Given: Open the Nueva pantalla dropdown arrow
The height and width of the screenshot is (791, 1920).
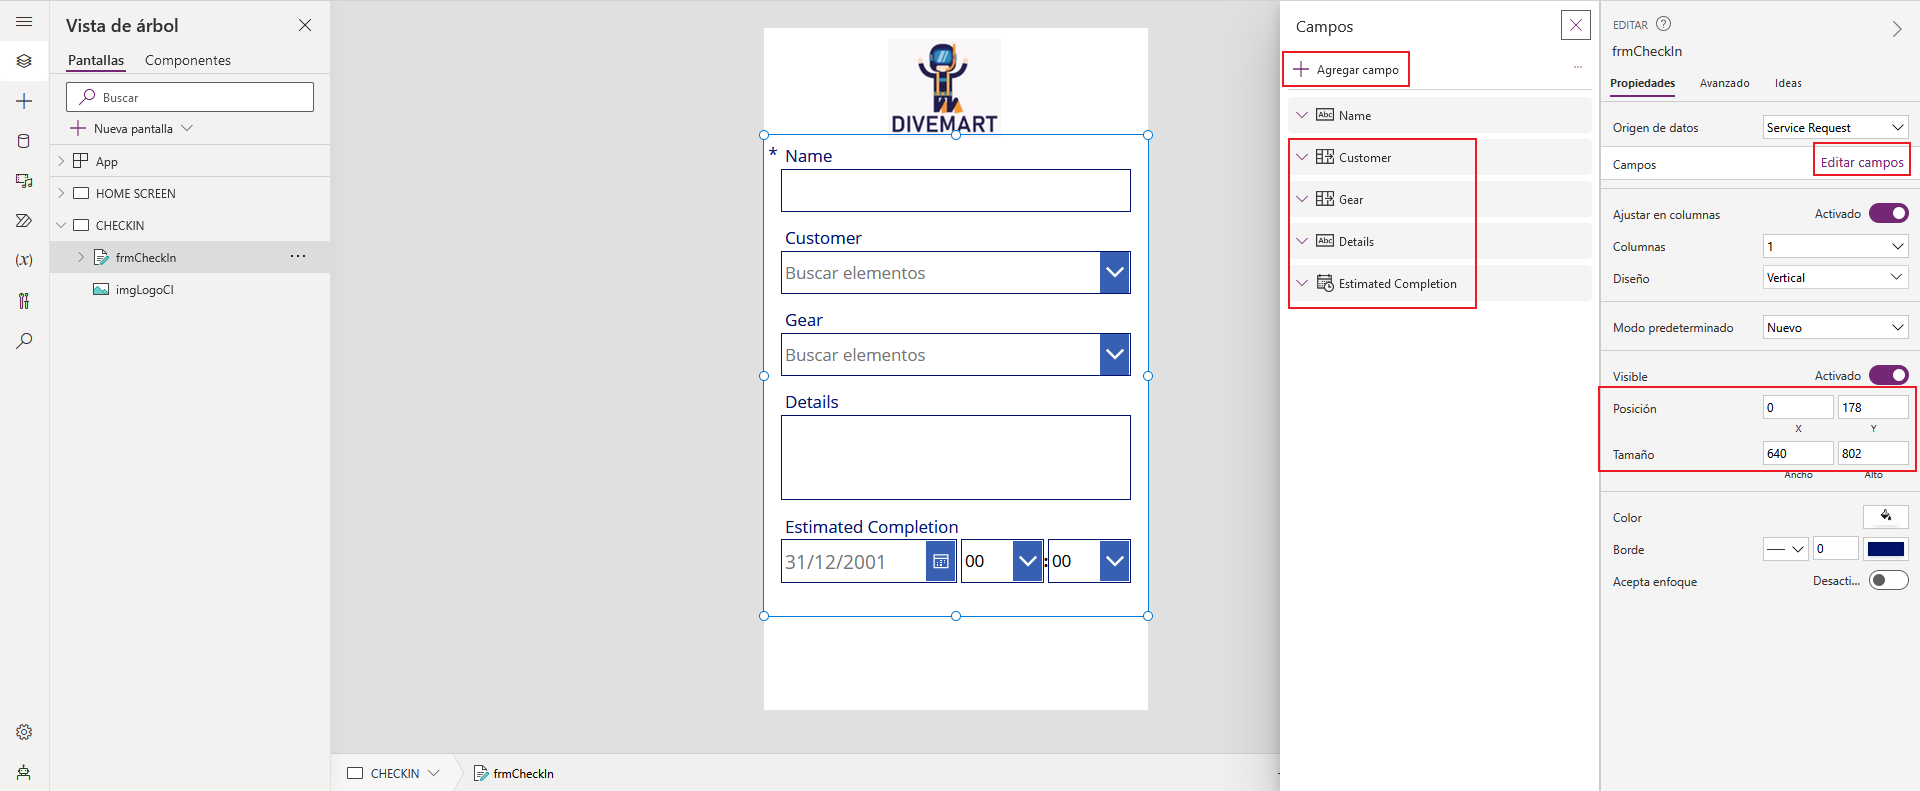Looking at the screenshot, I should point(187,128).
